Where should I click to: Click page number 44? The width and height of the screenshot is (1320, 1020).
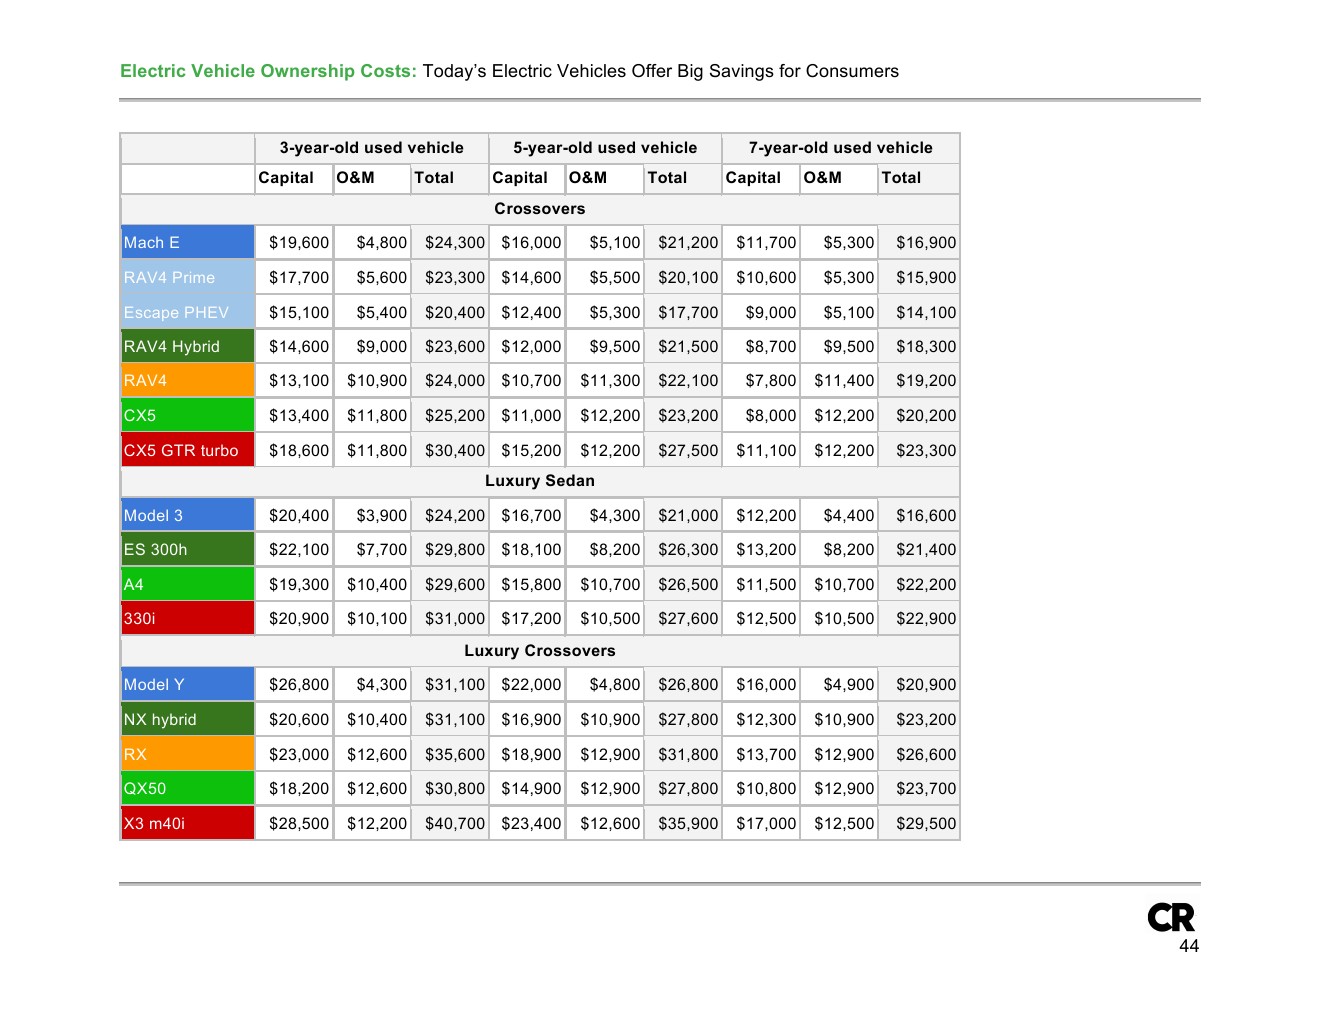[x=1188, y=946]
